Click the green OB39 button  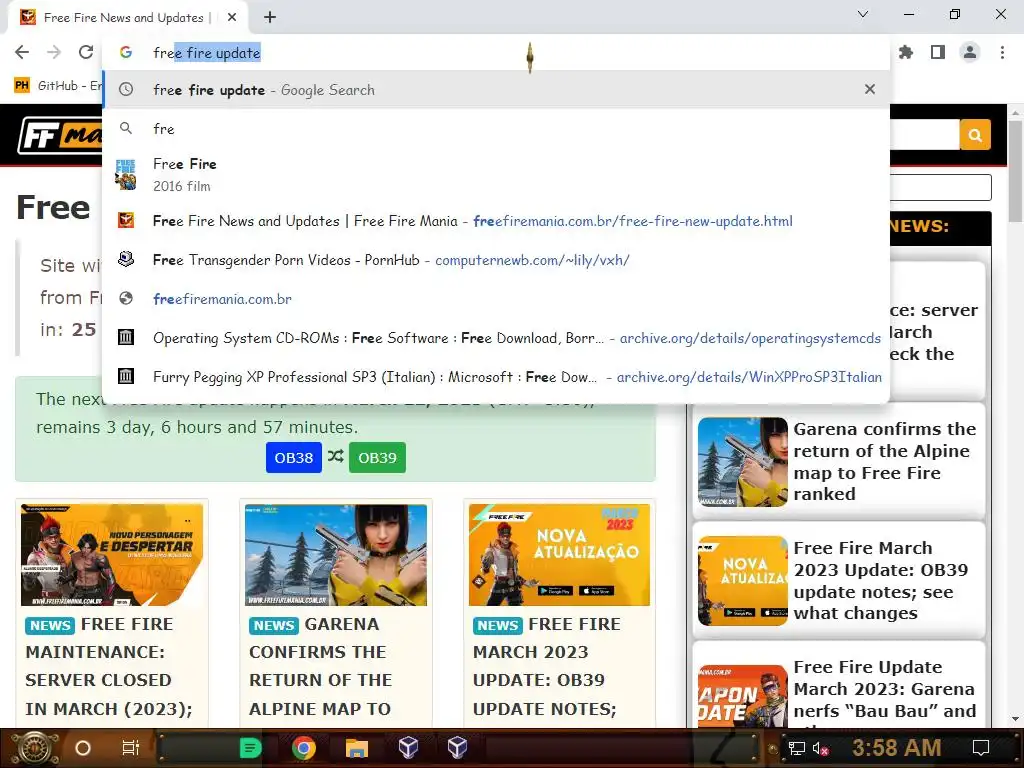click(x=377, y=458)
